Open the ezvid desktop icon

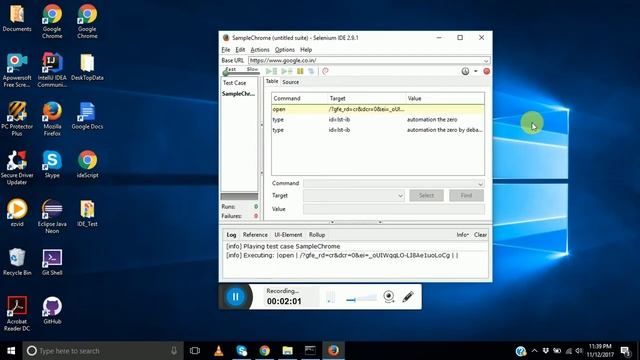[x=17, y=213]
